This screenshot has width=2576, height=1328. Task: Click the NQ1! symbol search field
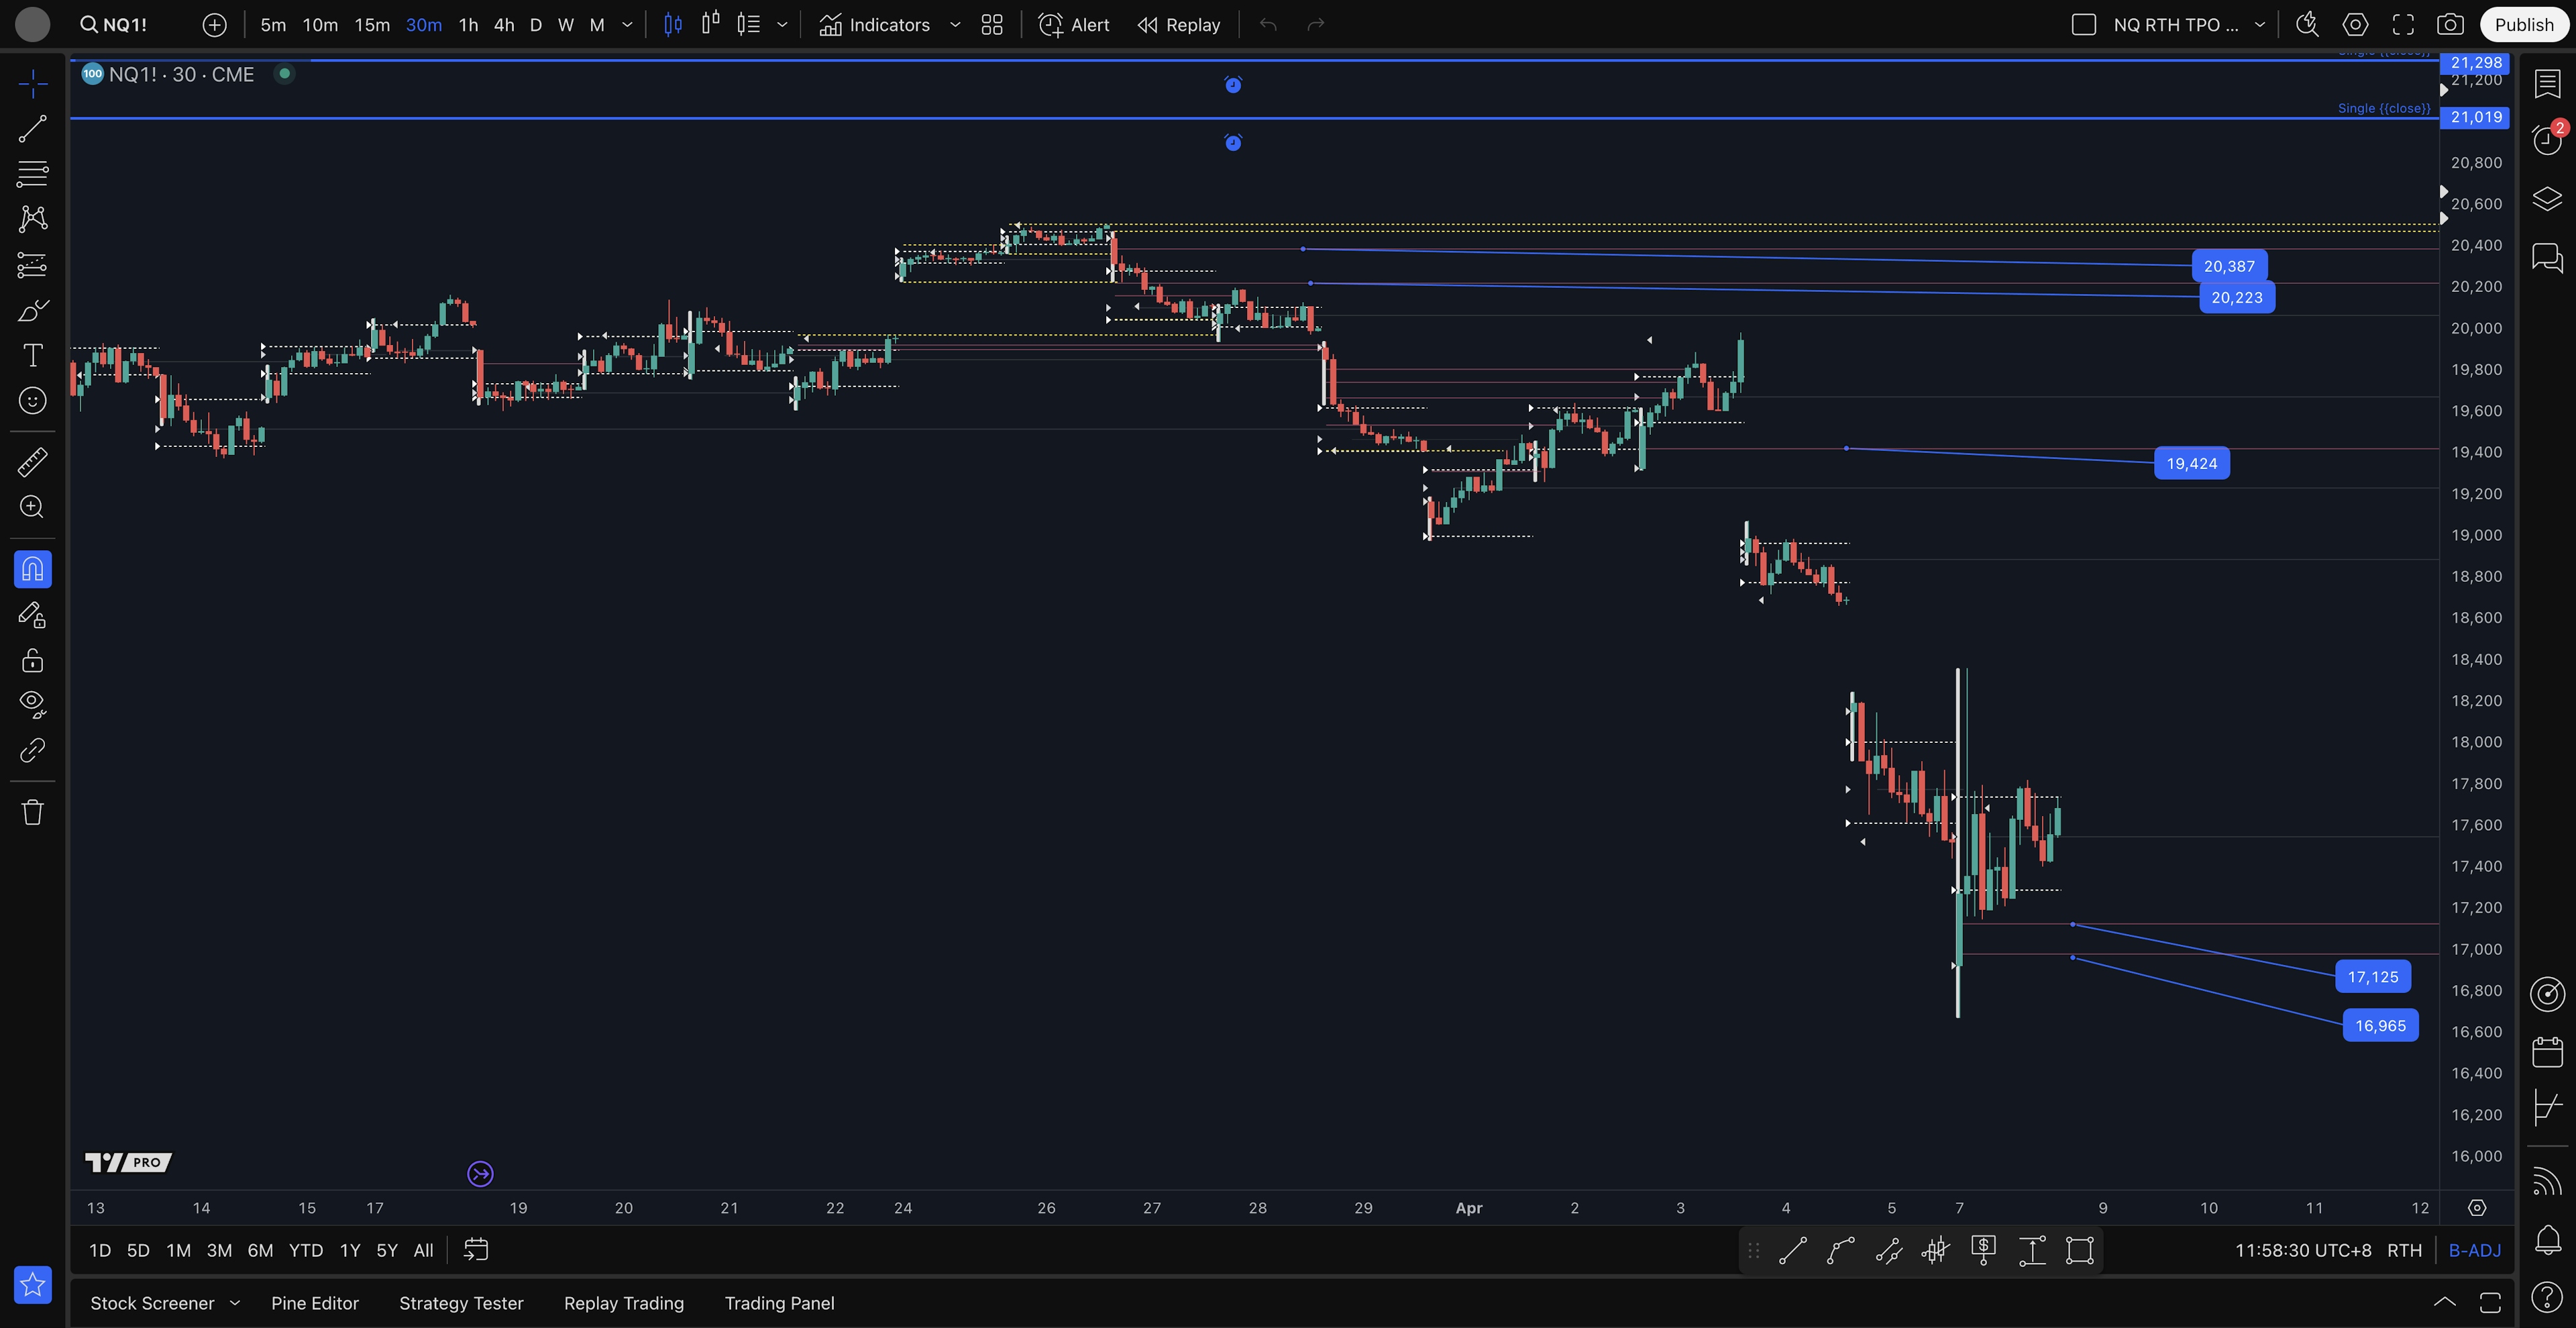(x=115, y=25)
